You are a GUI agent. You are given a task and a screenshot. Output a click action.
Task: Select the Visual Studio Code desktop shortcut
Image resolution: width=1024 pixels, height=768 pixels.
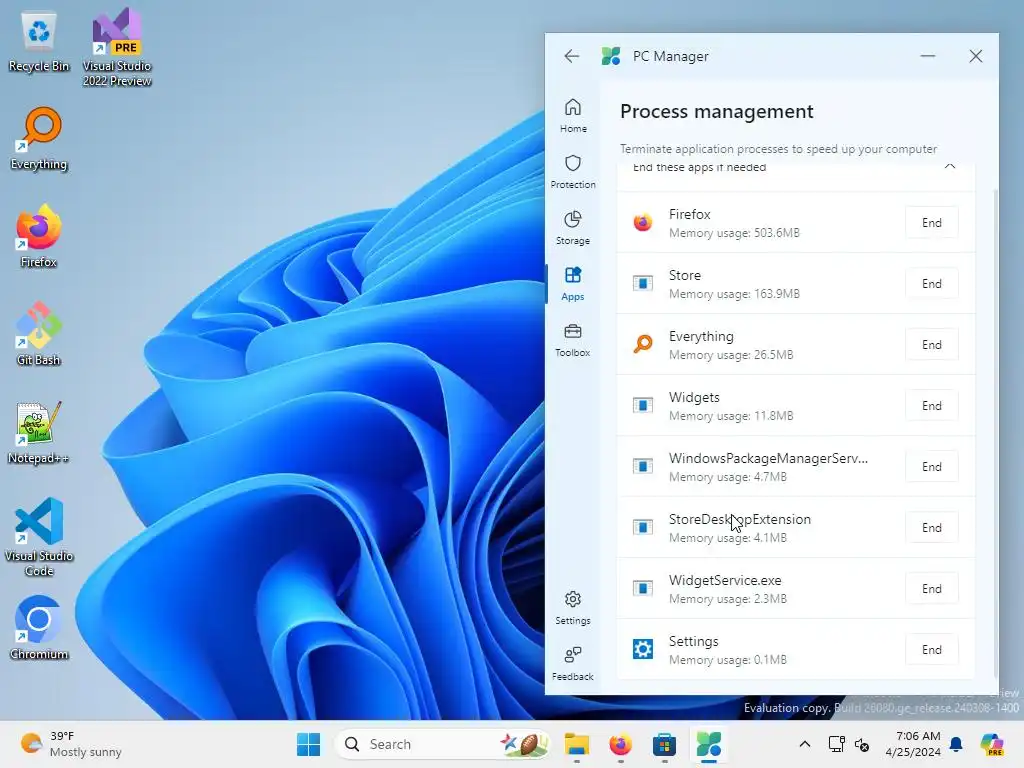(39, 537)
